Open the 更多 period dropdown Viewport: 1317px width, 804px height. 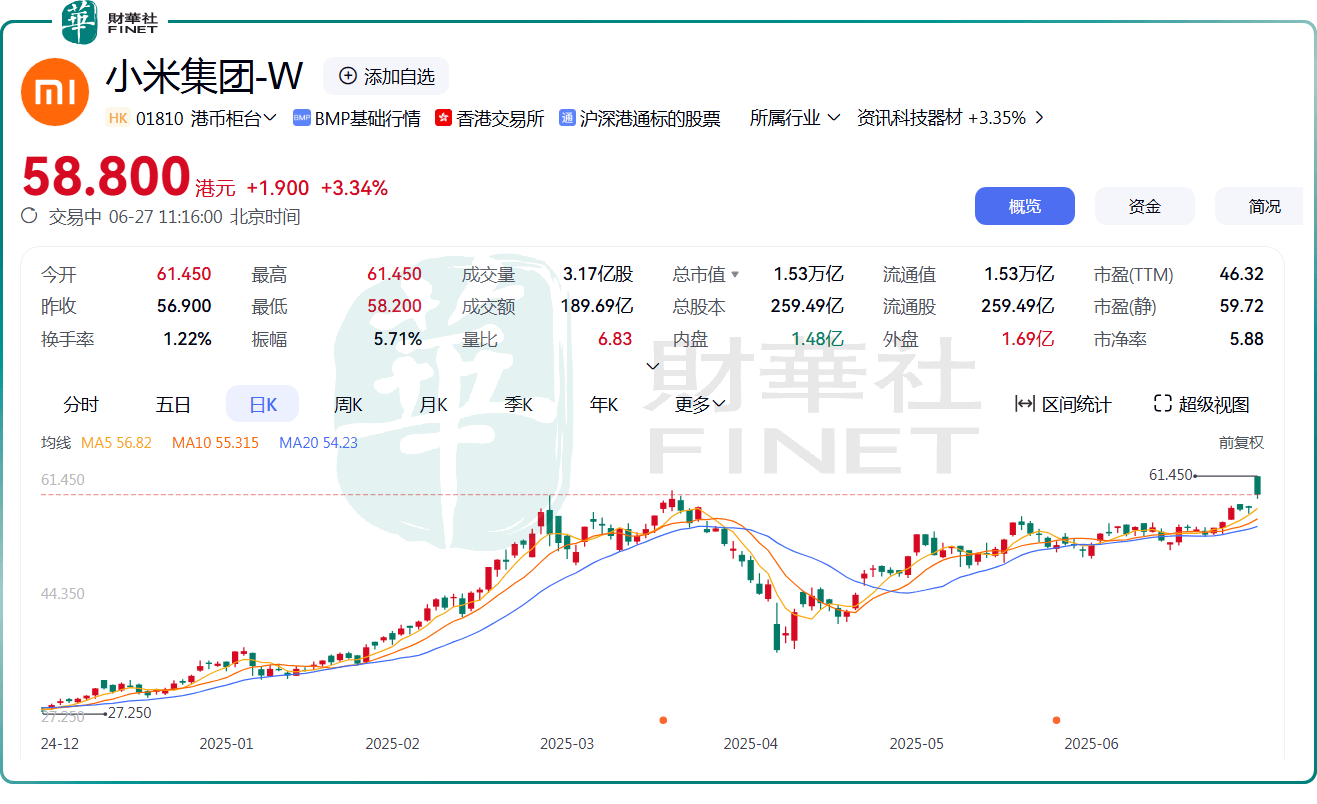700,405
